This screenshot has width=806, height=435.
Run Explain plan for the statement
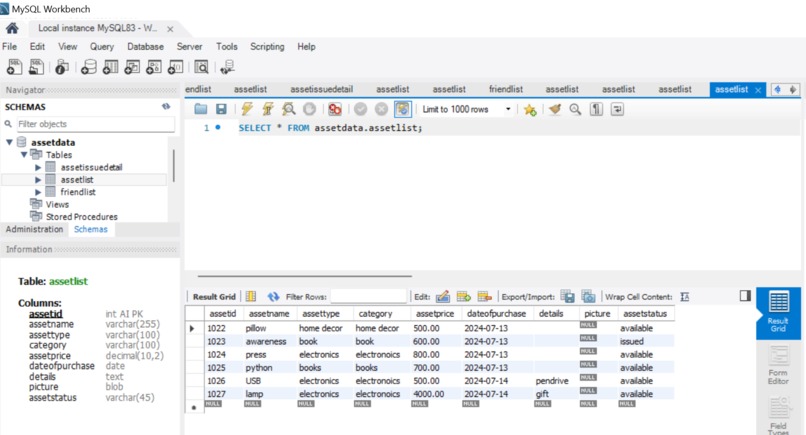coord(288,109)
